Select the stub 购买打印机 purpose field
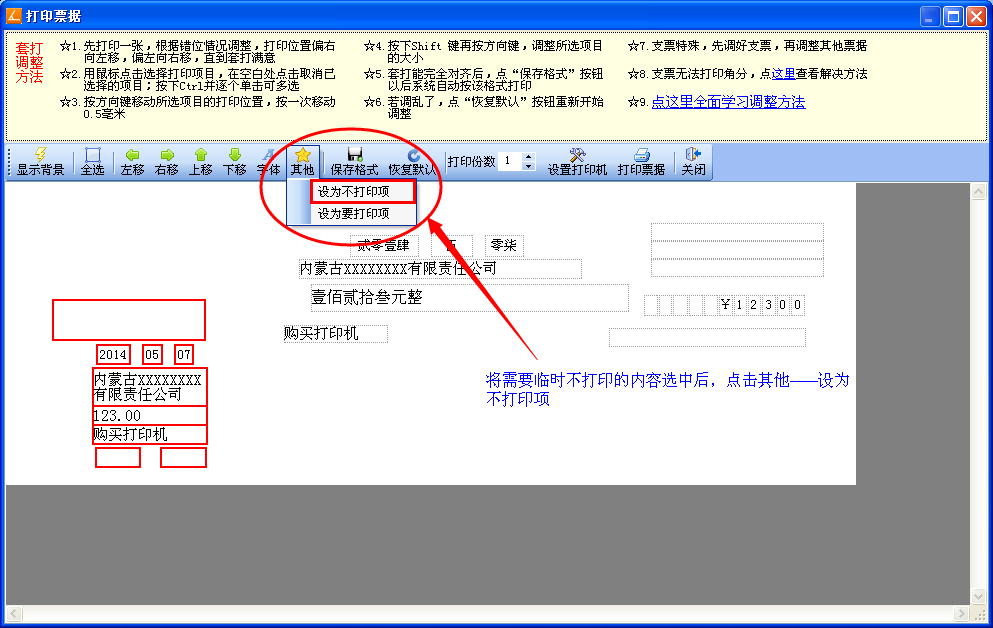 click(x=149, y=434)
